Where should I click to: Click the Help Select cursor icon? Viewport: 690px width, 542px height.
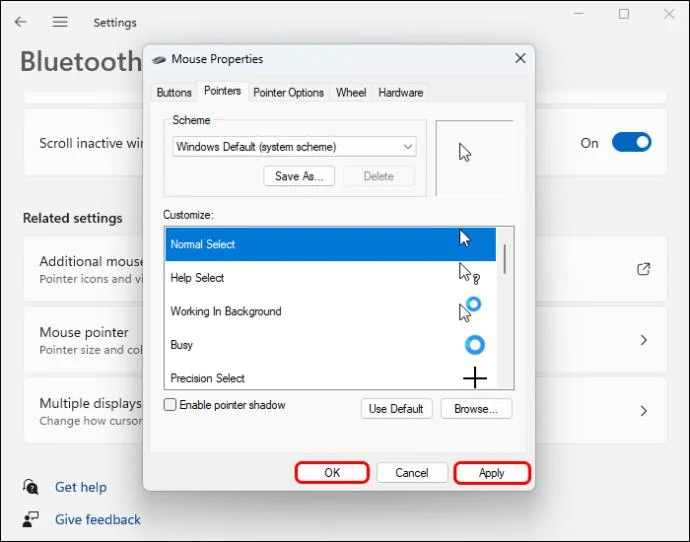(469, 274)
